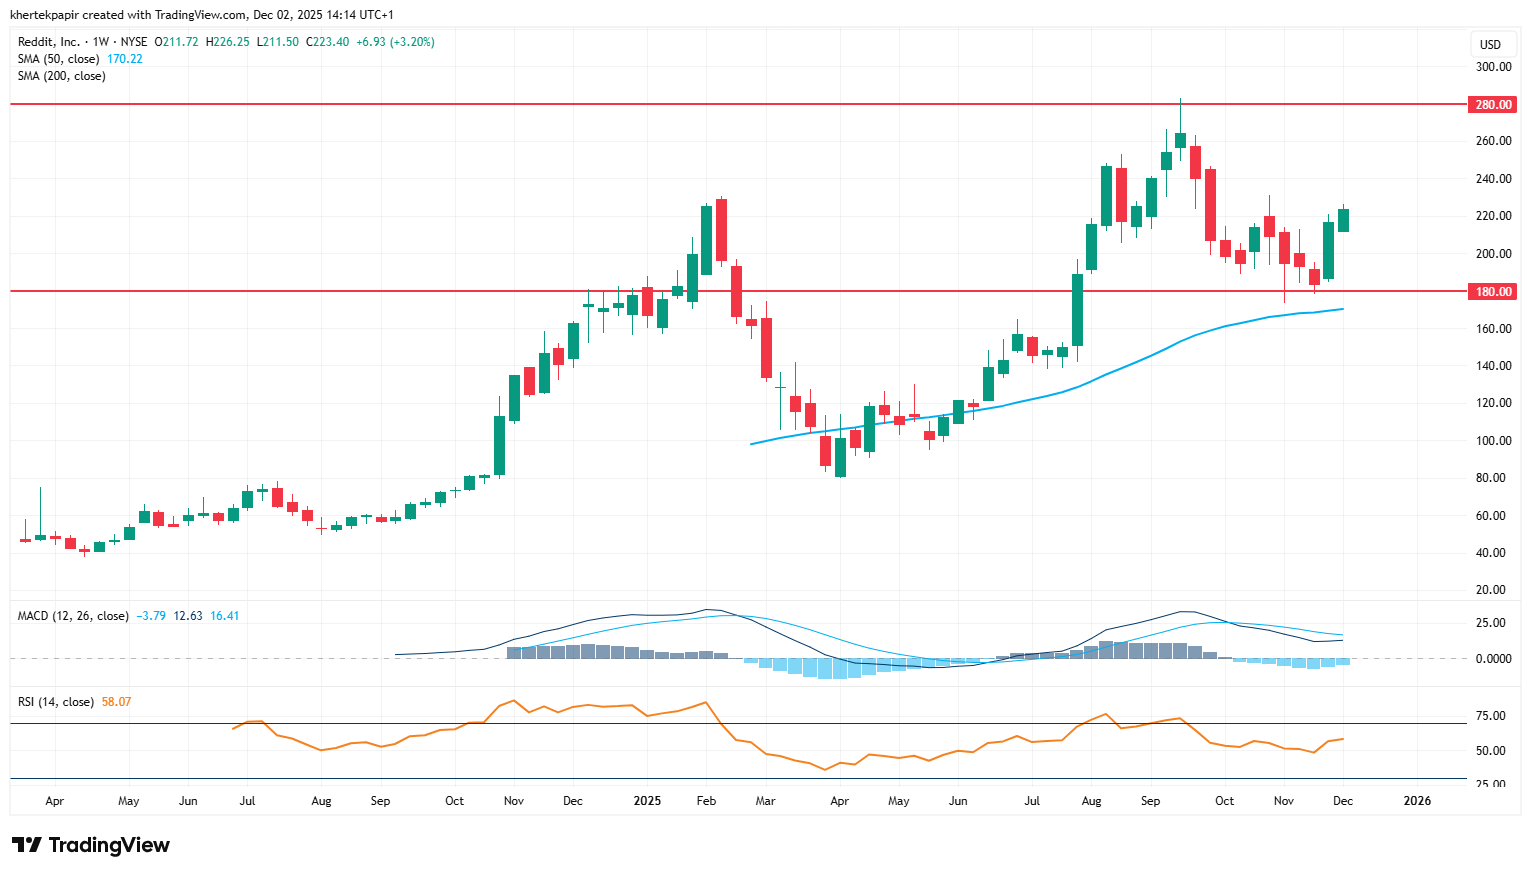Screen dimensions: 1531x875
Task: Open the USD currency selector
Action: [1490, 44]
